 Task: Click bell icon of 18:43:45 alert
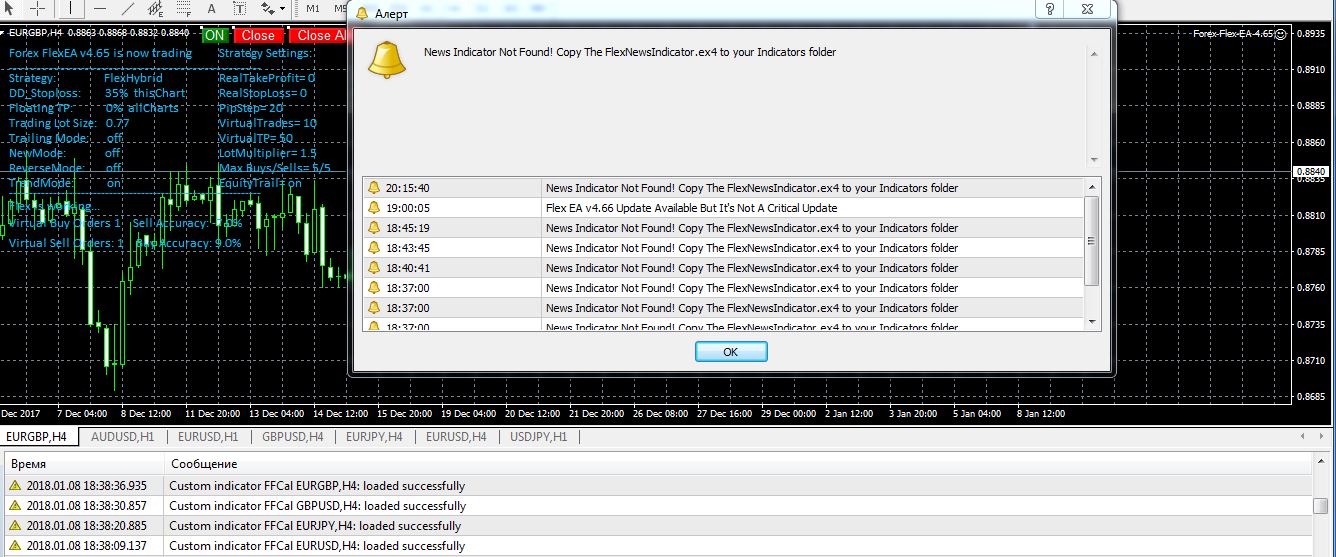[374, 248]
